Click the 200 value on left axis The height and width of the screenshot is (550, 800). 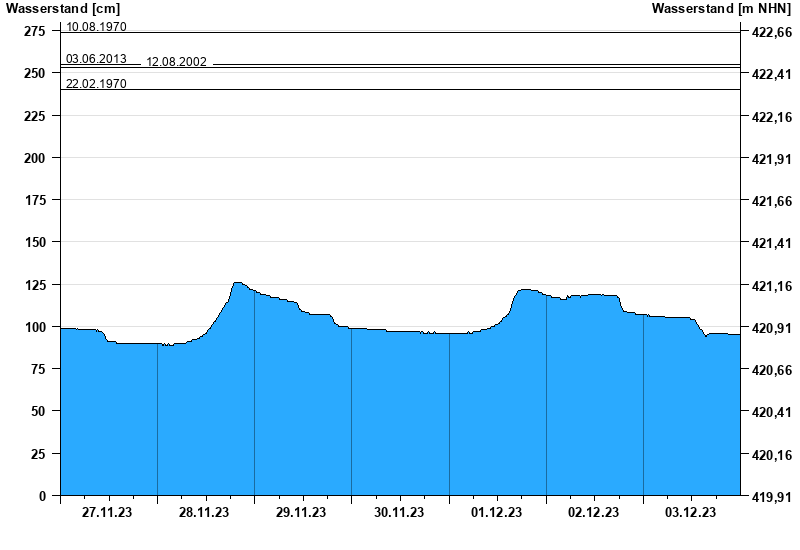click(x=34, y=158)
